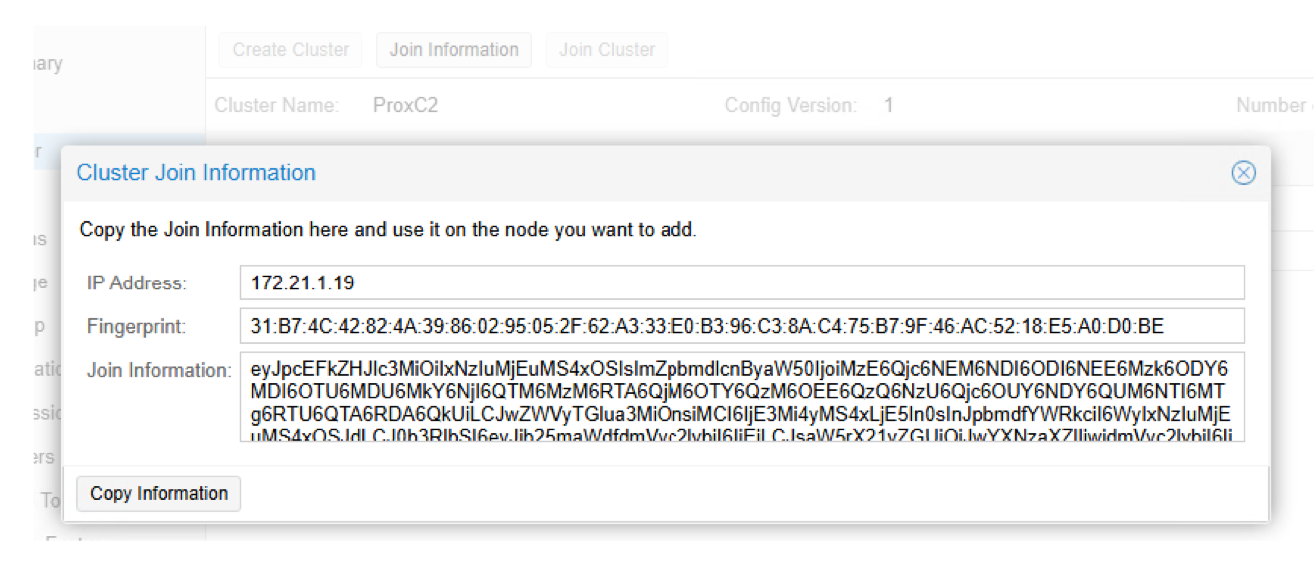Screen dimensions: 1316x580
Task: Click the Copy the Join Information instruction text
Action: coord(388,230)
